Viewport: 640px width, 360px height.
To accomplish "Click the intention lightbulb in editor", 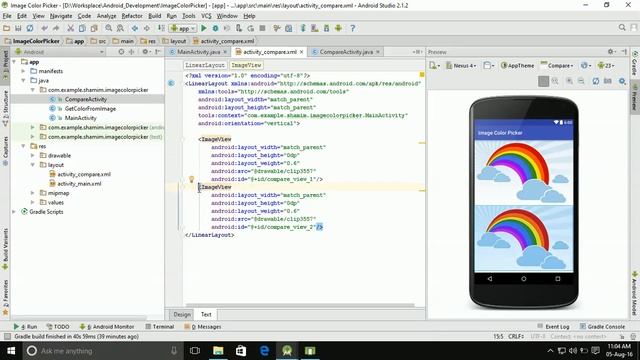I will click(191, 179).
